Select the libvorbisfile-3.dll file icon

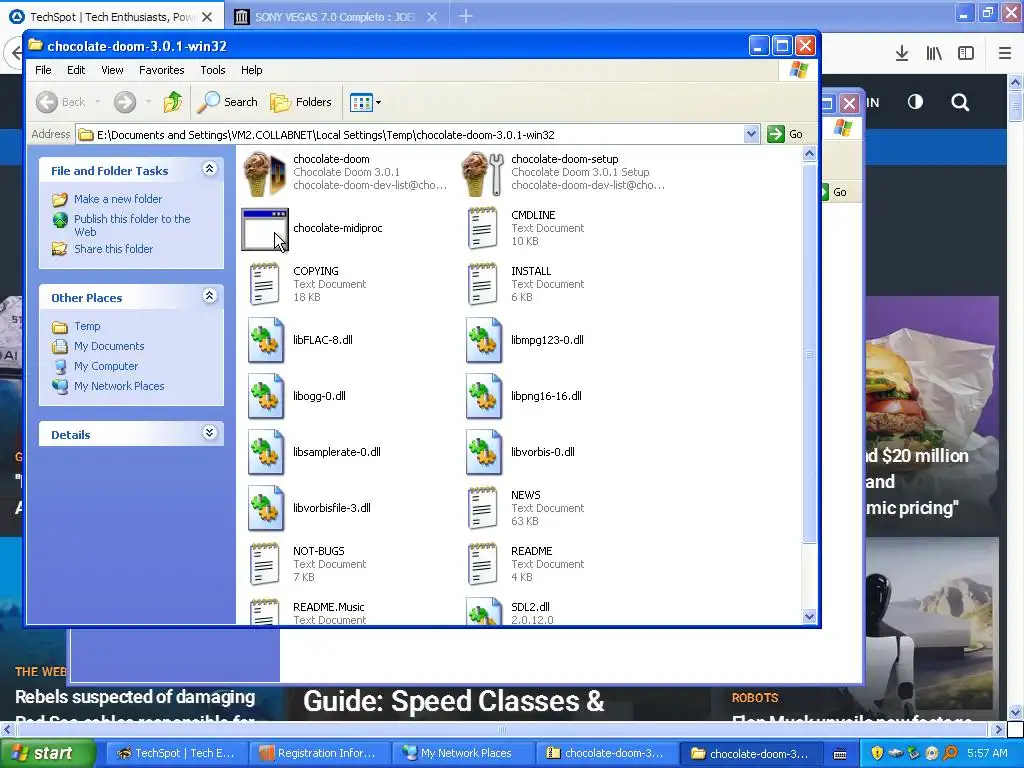pos(266,508)
